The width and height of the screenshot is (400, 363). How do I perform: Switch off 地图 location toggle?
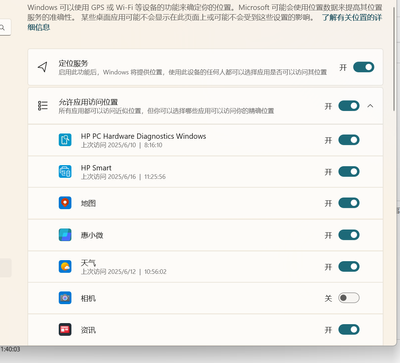(x=349, y=203)
